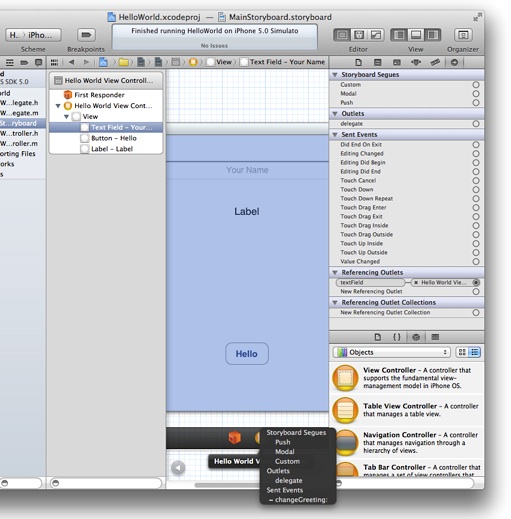The image size is (511, 519).
Task: Select Label - Label in outline
Action: [x=106, y=149]
